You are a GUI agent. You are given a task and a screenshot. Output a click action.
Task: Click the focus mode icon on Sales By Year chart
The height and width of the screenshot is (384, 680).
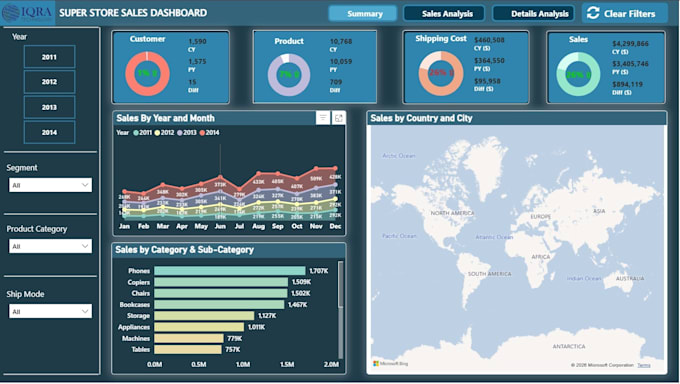click(339, 118)
